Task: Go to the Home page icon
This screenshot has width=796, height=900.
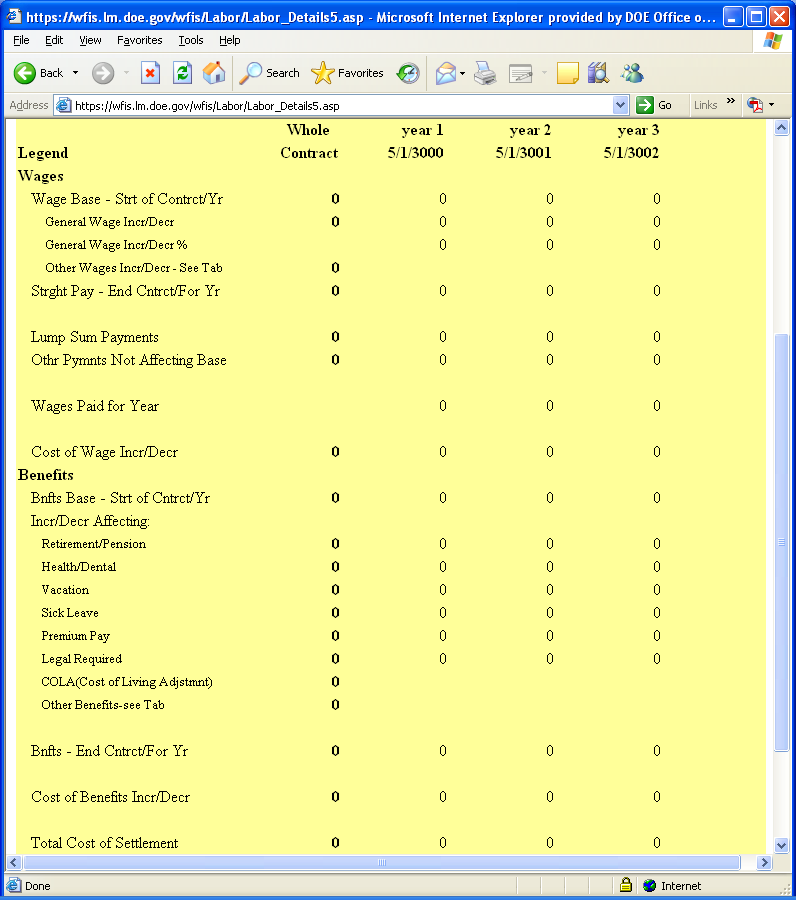Action: [x=214, y=73]
